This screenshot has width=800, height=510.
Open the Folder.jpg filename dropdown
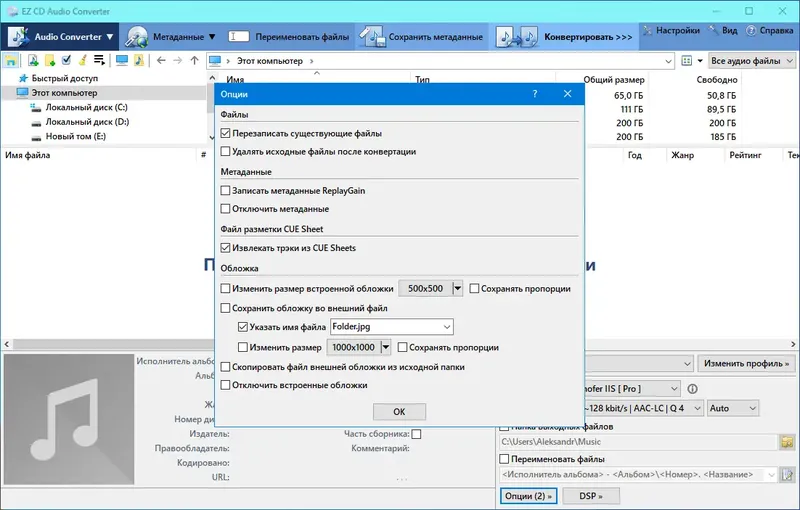click(x=447, y=327)
